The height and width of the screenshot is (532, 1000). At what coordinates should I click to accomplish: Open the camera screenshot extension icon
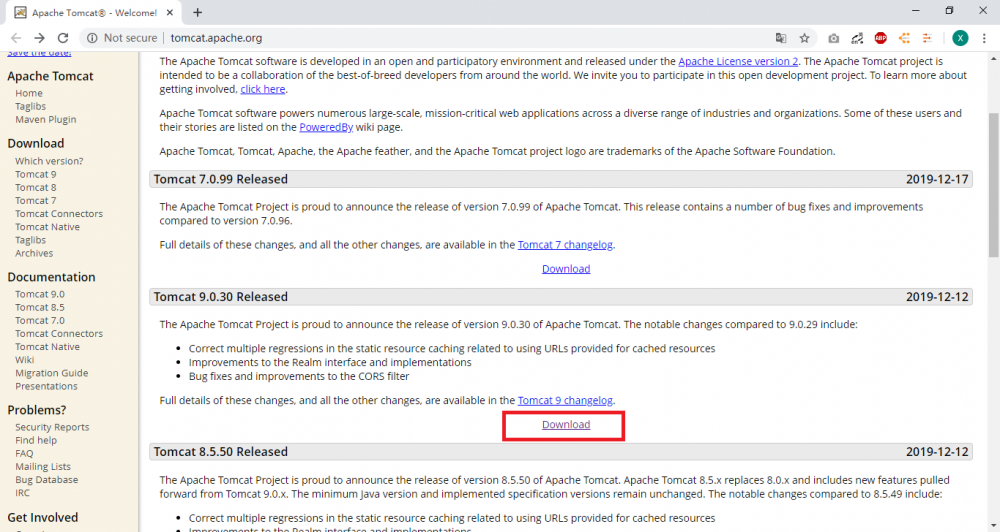tap(834, 38)
